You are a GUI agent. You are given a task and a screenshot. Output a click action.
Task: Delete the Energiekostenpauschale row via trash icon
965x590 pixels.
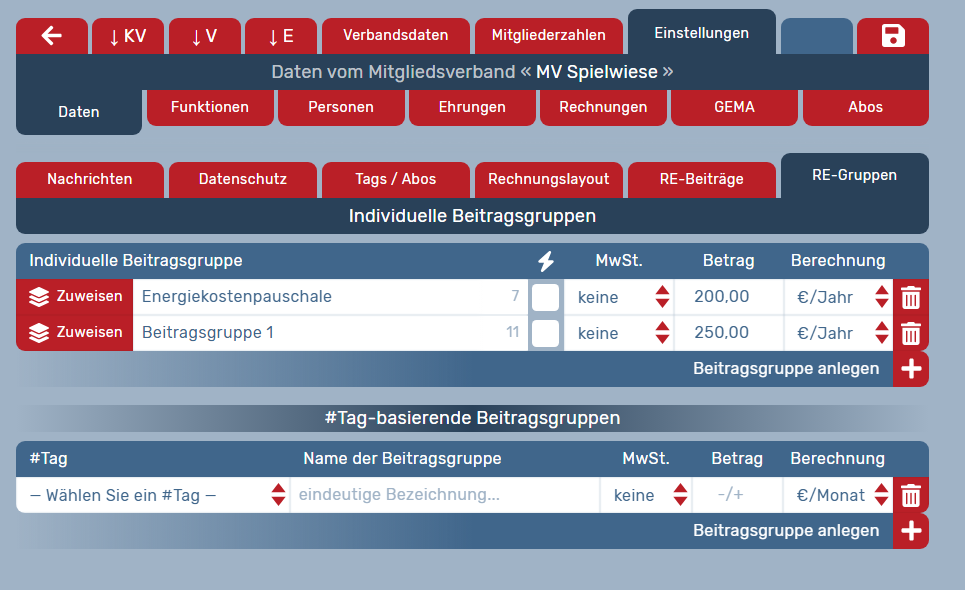pyautogui.click(x=911, y=297)
